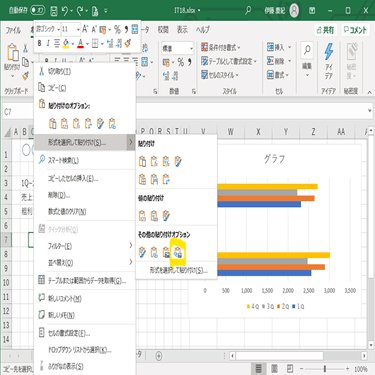Click Increase Font Size in mini toolbar
The image size is (375, 375).
pyautogui.click(x=85, y=29)
